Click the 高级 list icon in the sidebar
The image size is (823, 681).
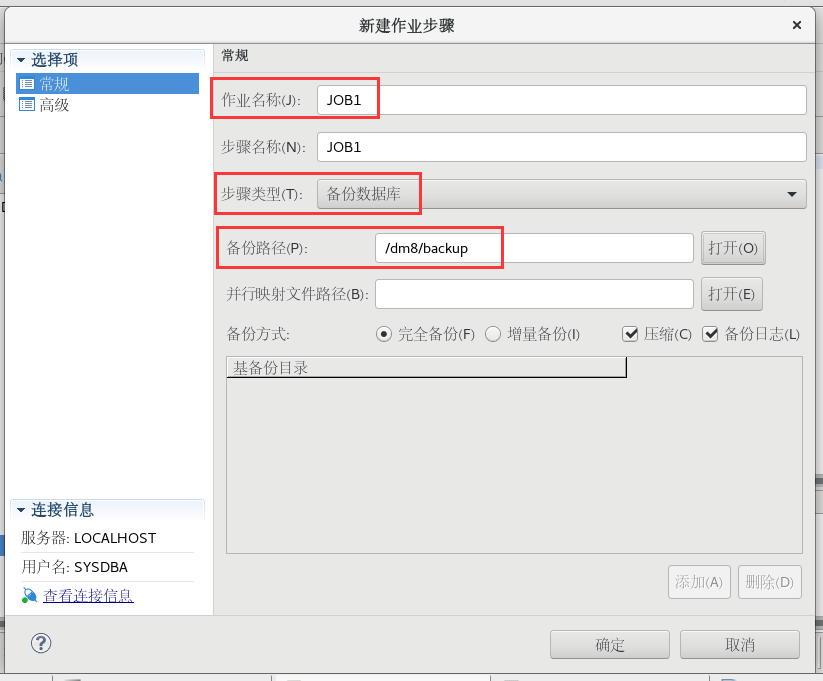pyautogui.click(x=27, y=104)
